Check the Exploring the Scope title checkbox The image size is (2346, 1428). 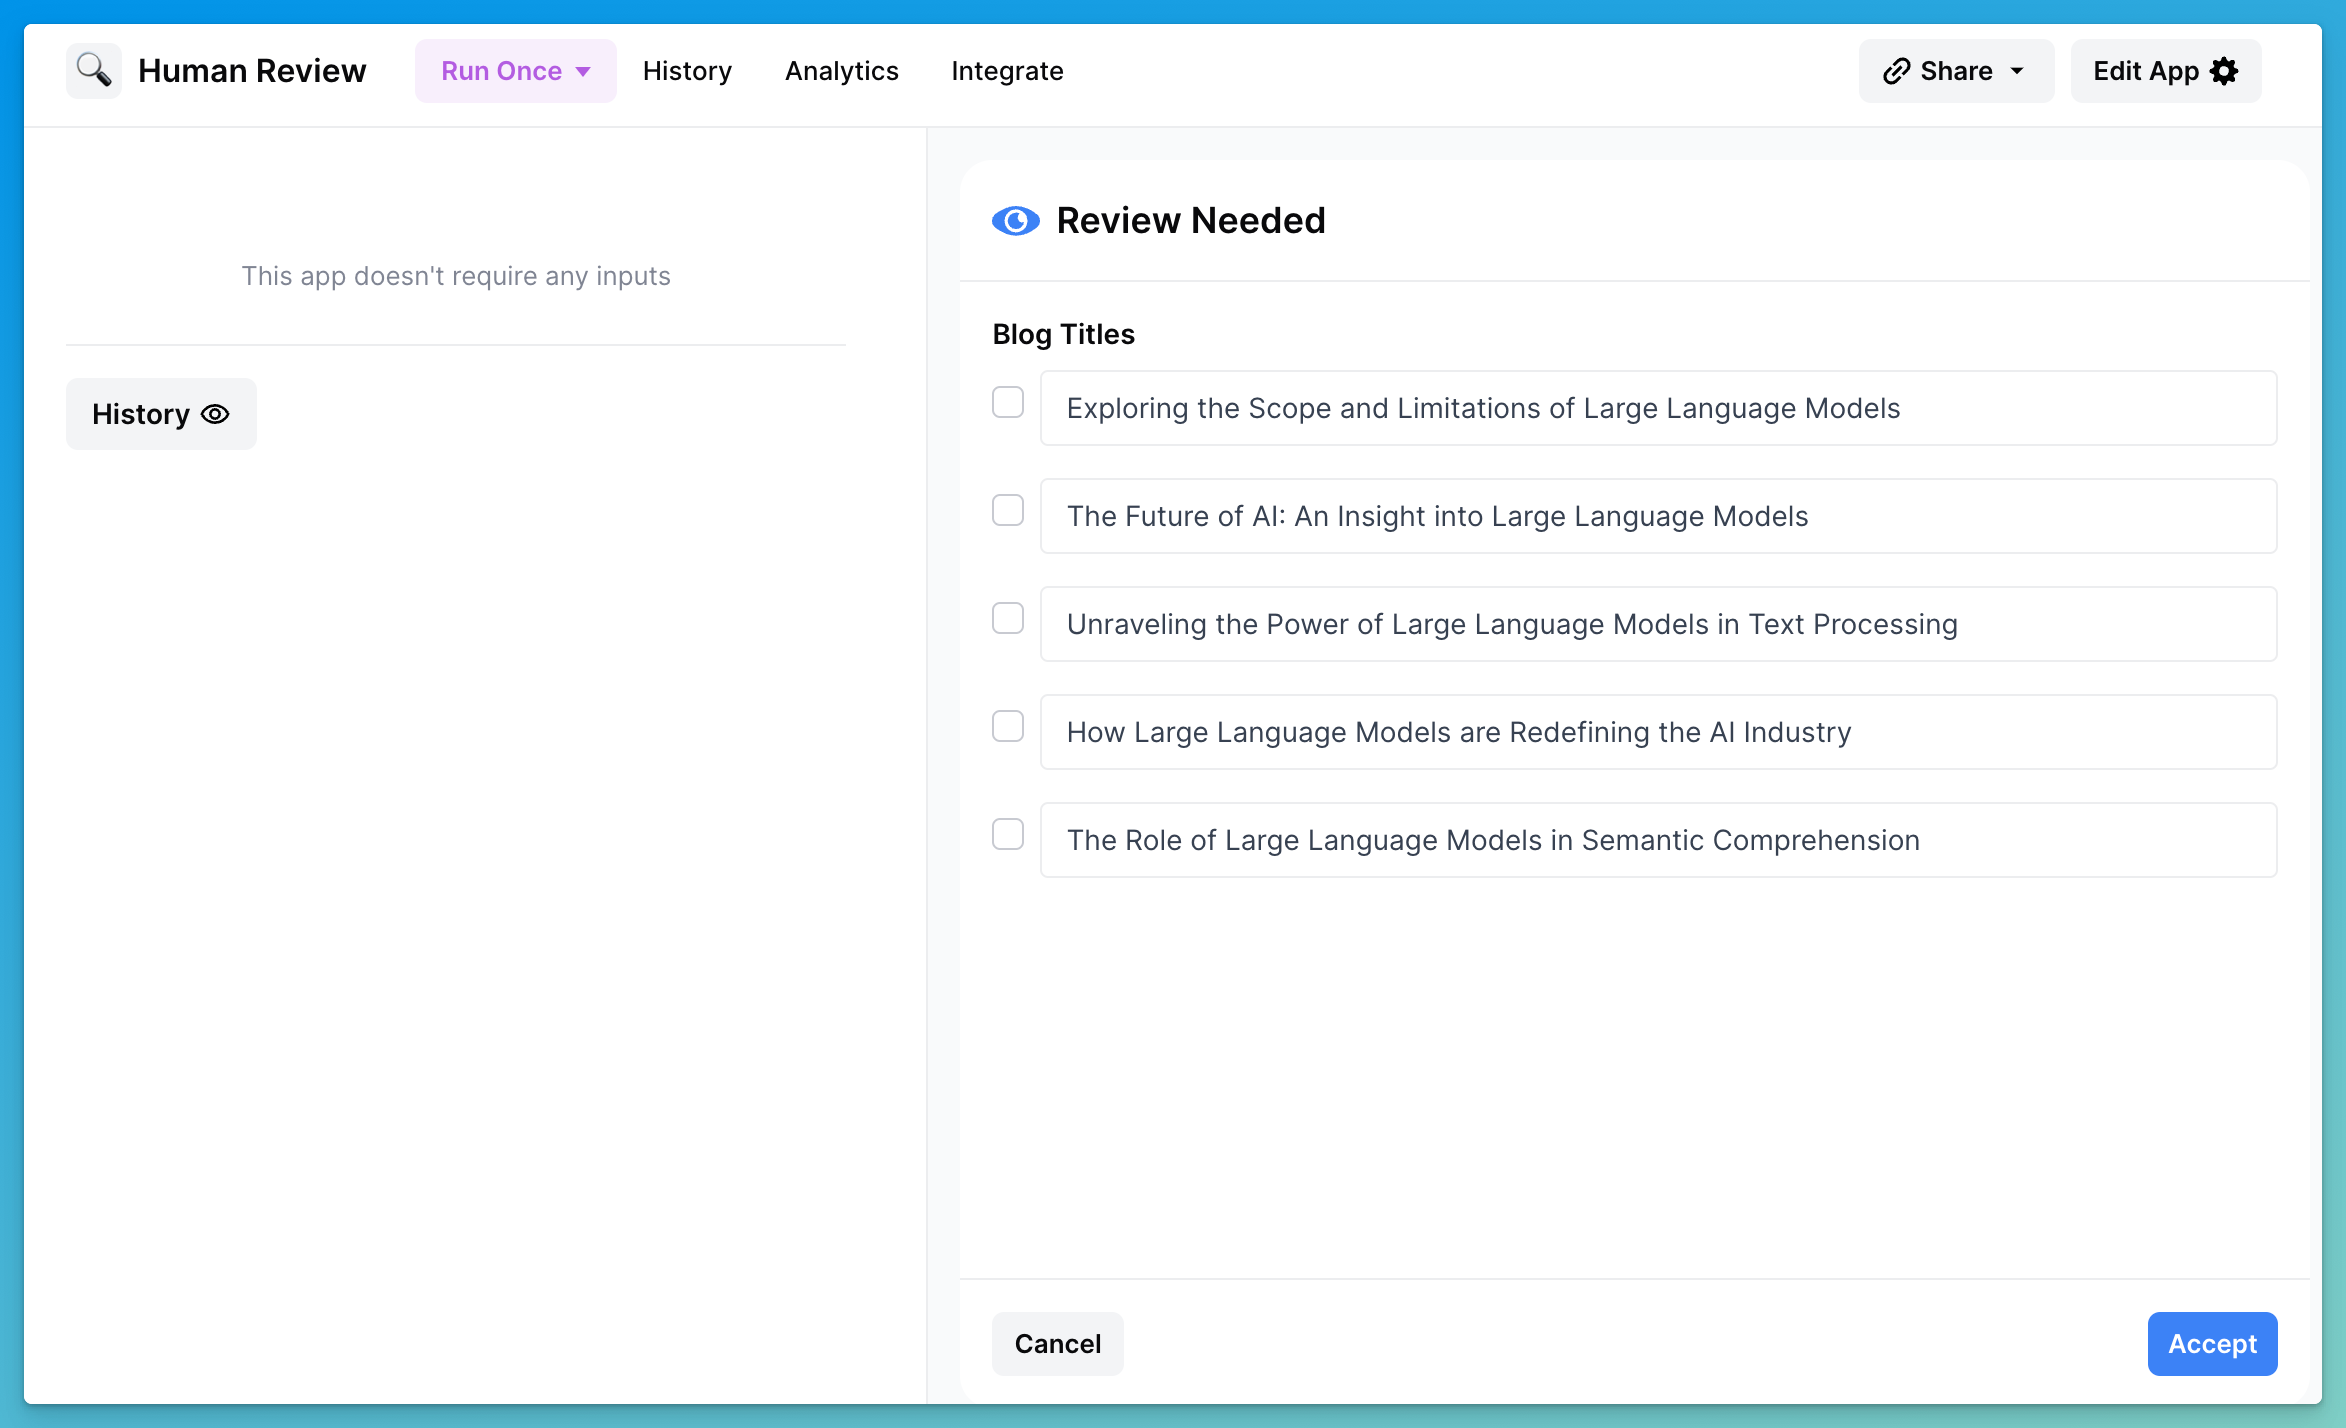click(1008, 402)
